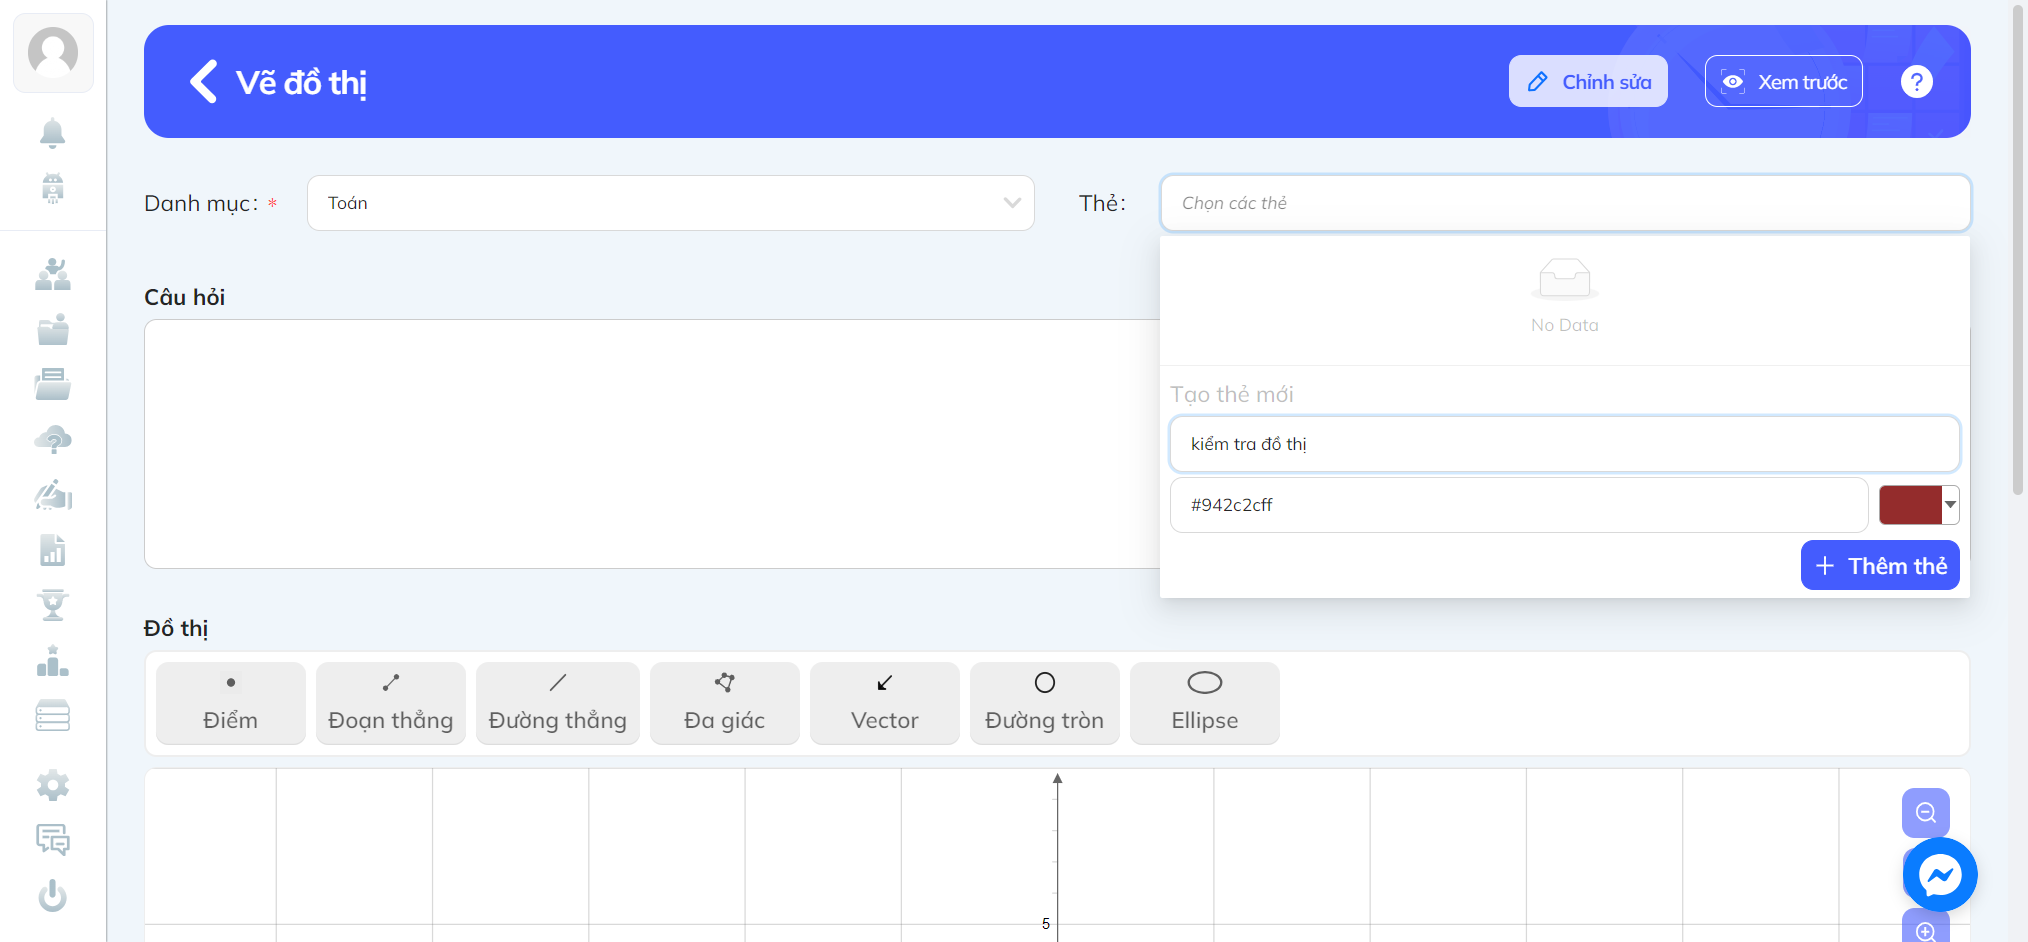The image size is (2028, 942).
Task: Focus the Chọn các thẻ tag selector
Action: coord(1565,203)
